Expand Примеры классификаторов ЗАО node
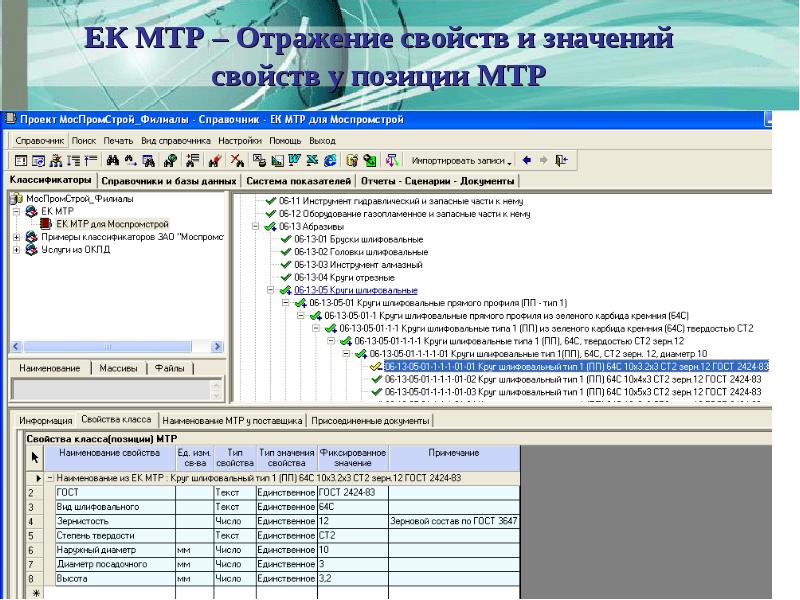 tap(16, 237)
